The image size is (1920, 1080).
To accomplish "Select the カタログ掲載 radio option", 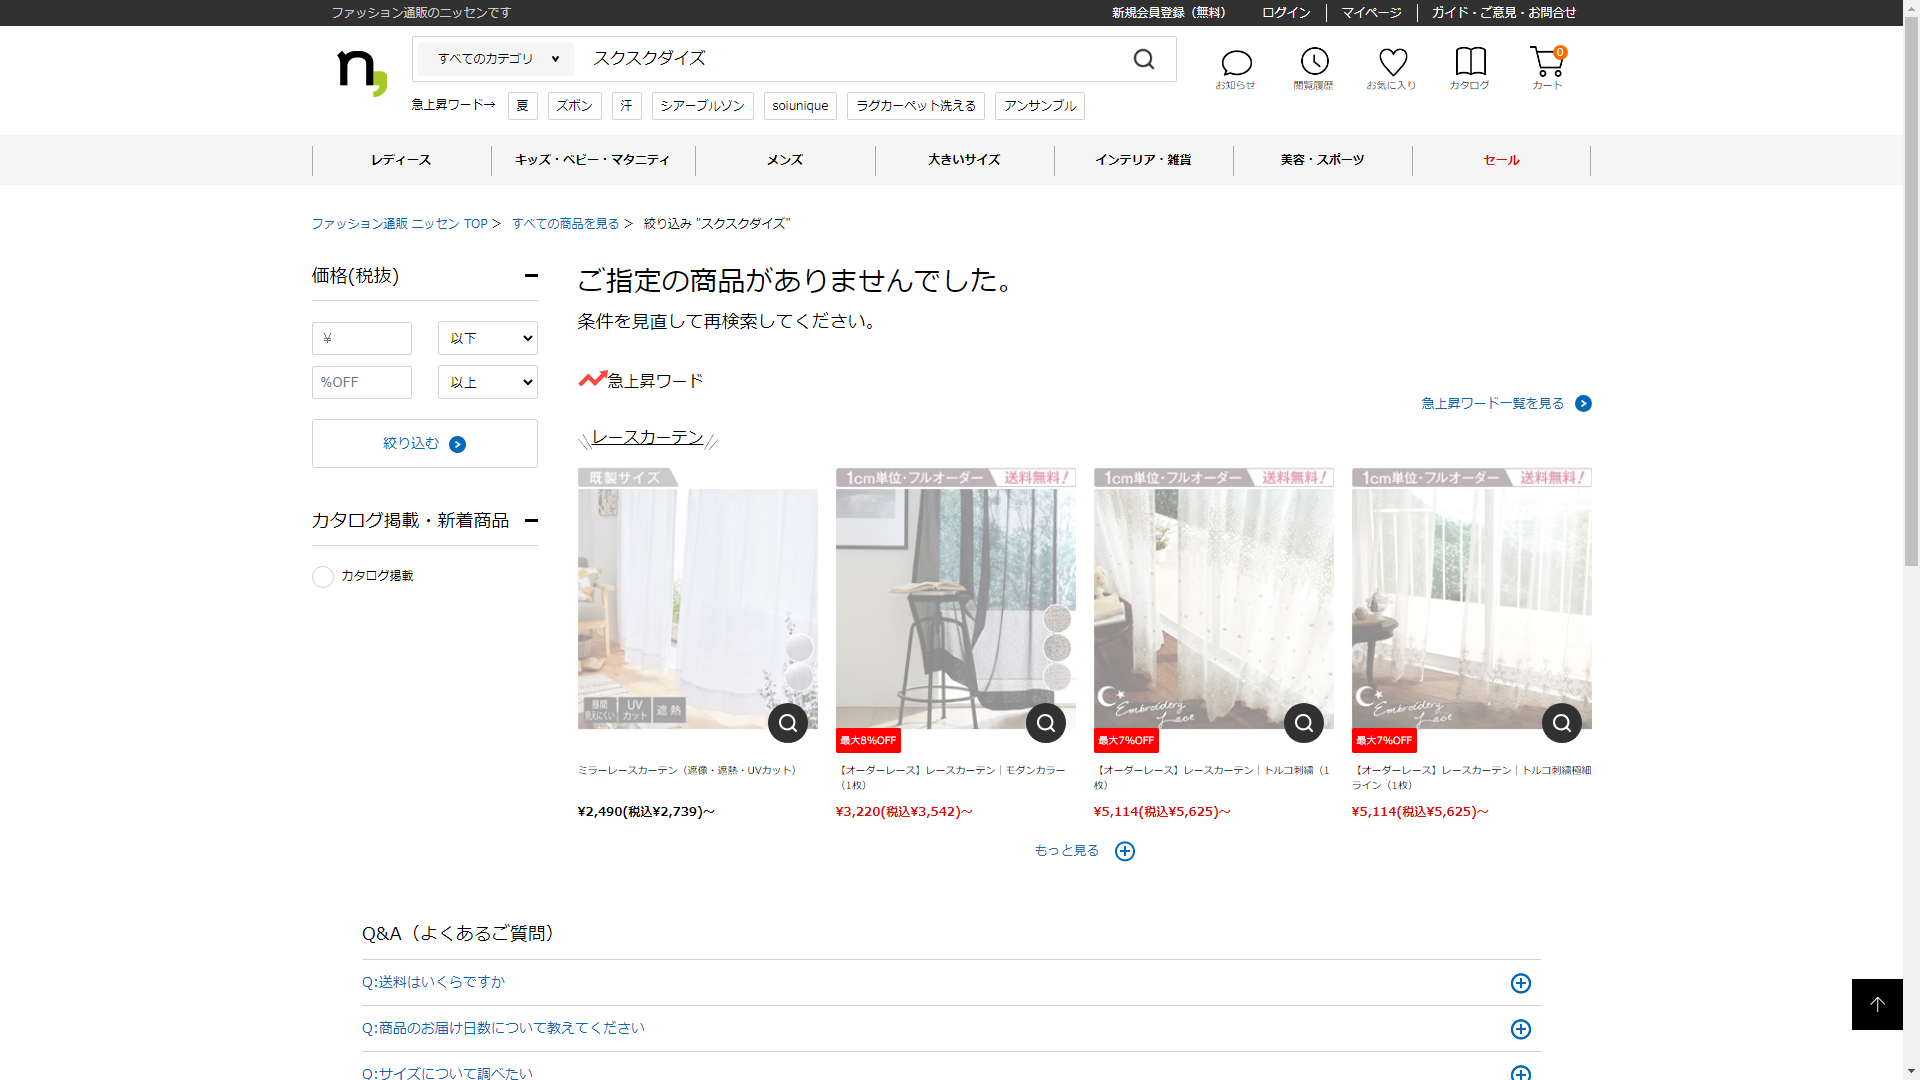I will point(323,577).
